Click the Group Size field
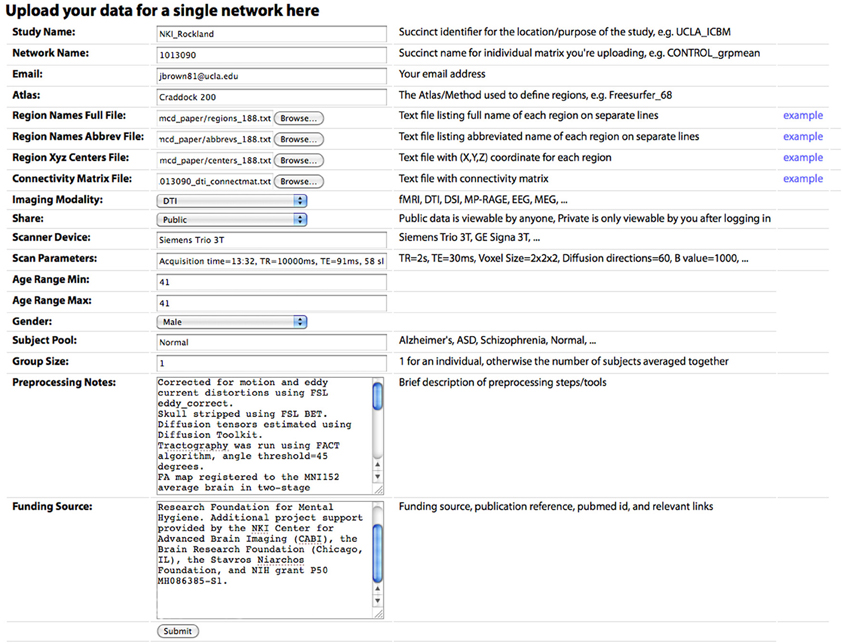This screenshot has width=843, height=643. click(272, 363)
